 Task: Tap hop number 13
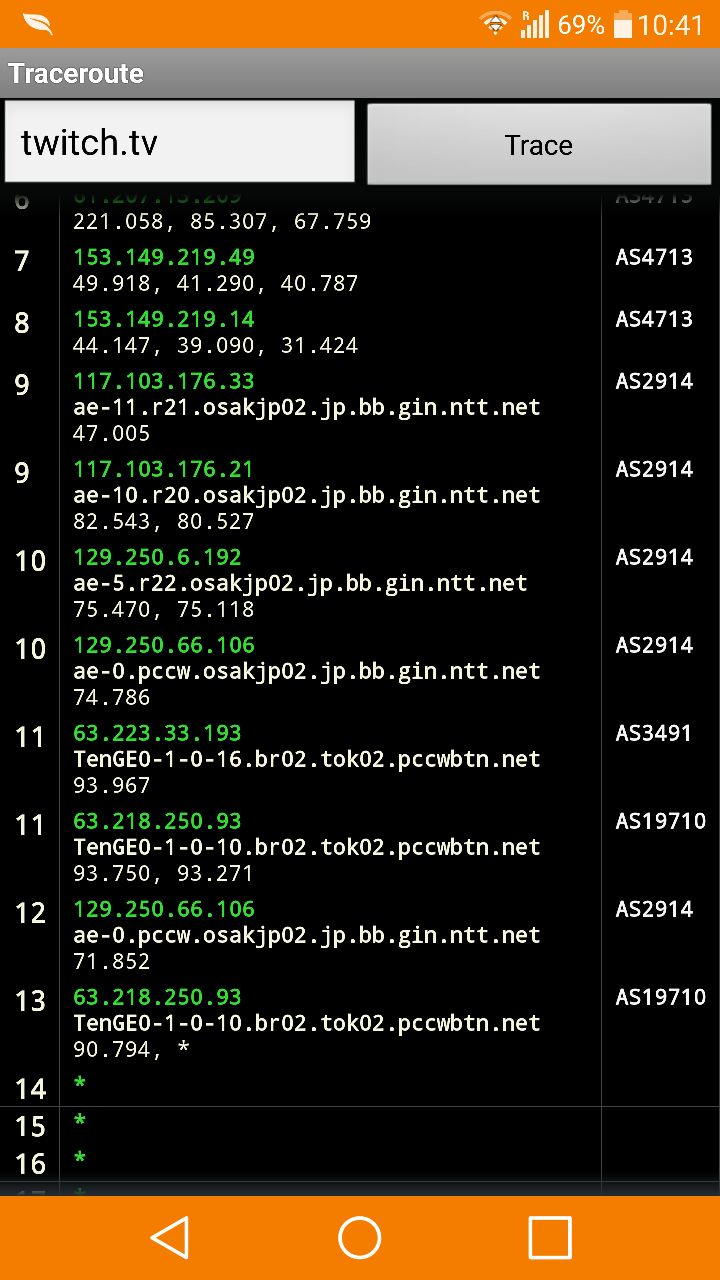click(x=30, y=1001)
